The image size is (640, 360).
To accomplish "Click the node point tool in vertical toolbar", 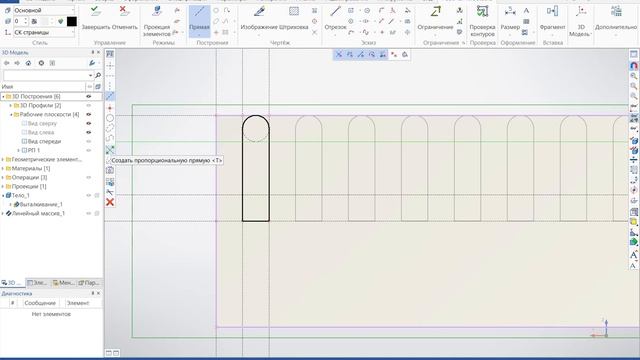I will [x=110, y=108].
